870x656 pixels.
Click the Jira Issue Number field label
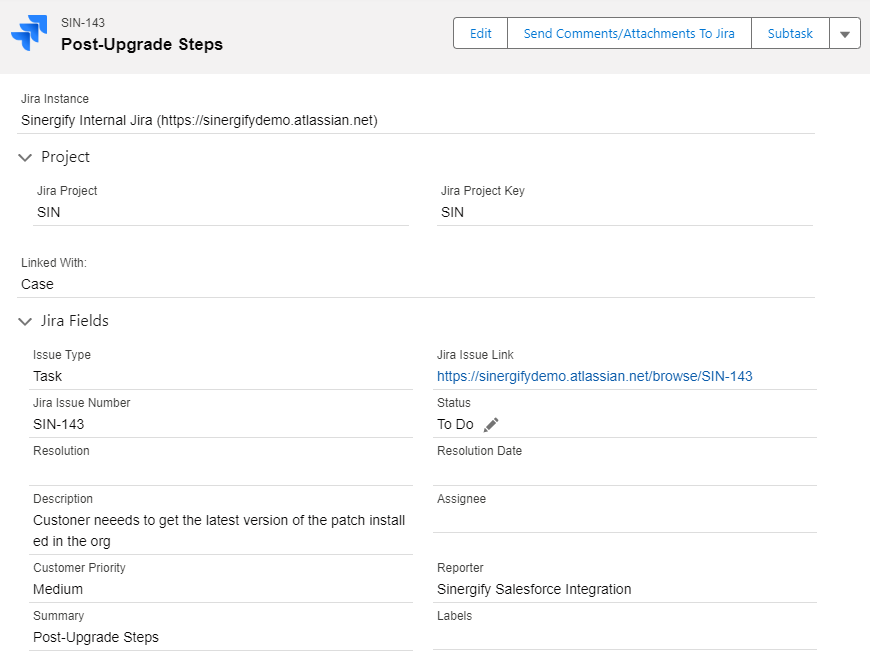point(82,403)
